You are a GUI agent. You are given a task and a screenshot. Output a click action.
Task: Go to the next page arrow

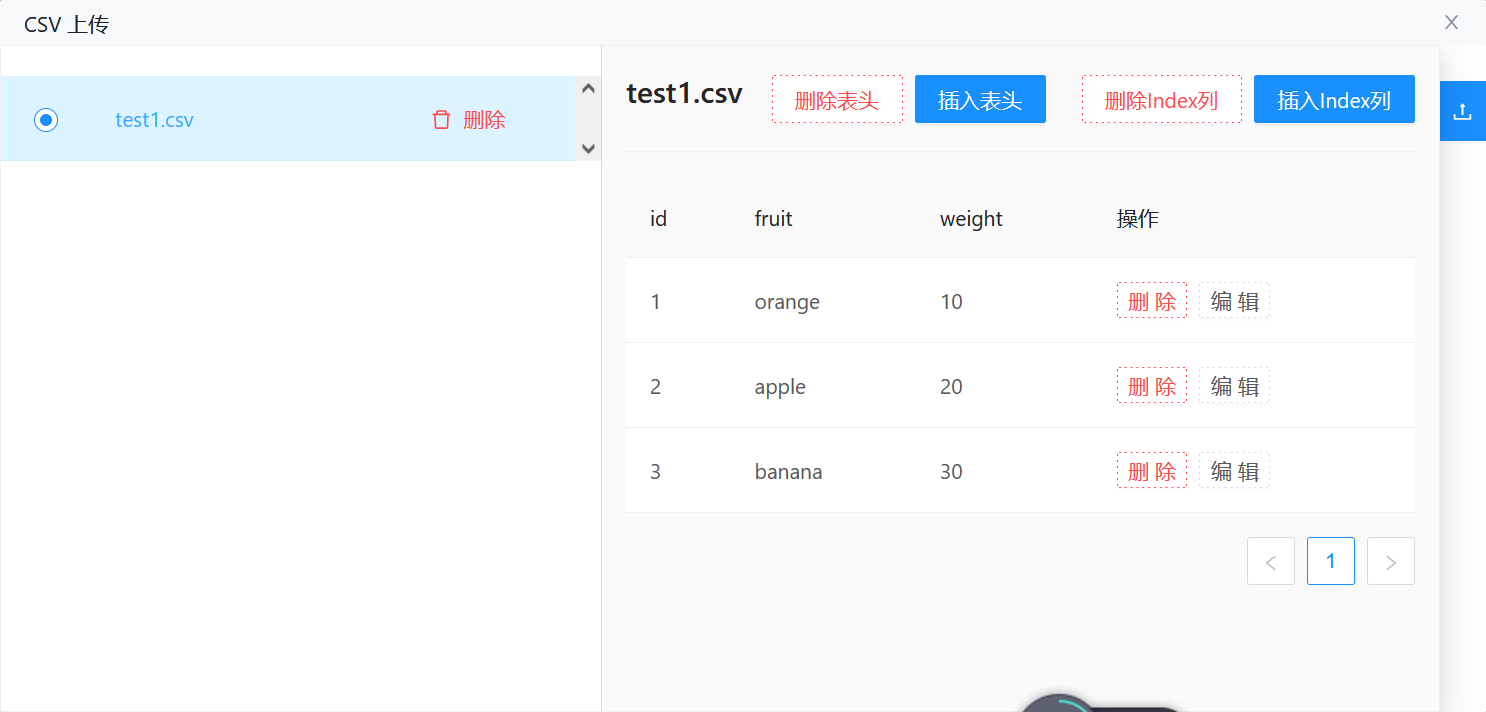[1390, 561]
